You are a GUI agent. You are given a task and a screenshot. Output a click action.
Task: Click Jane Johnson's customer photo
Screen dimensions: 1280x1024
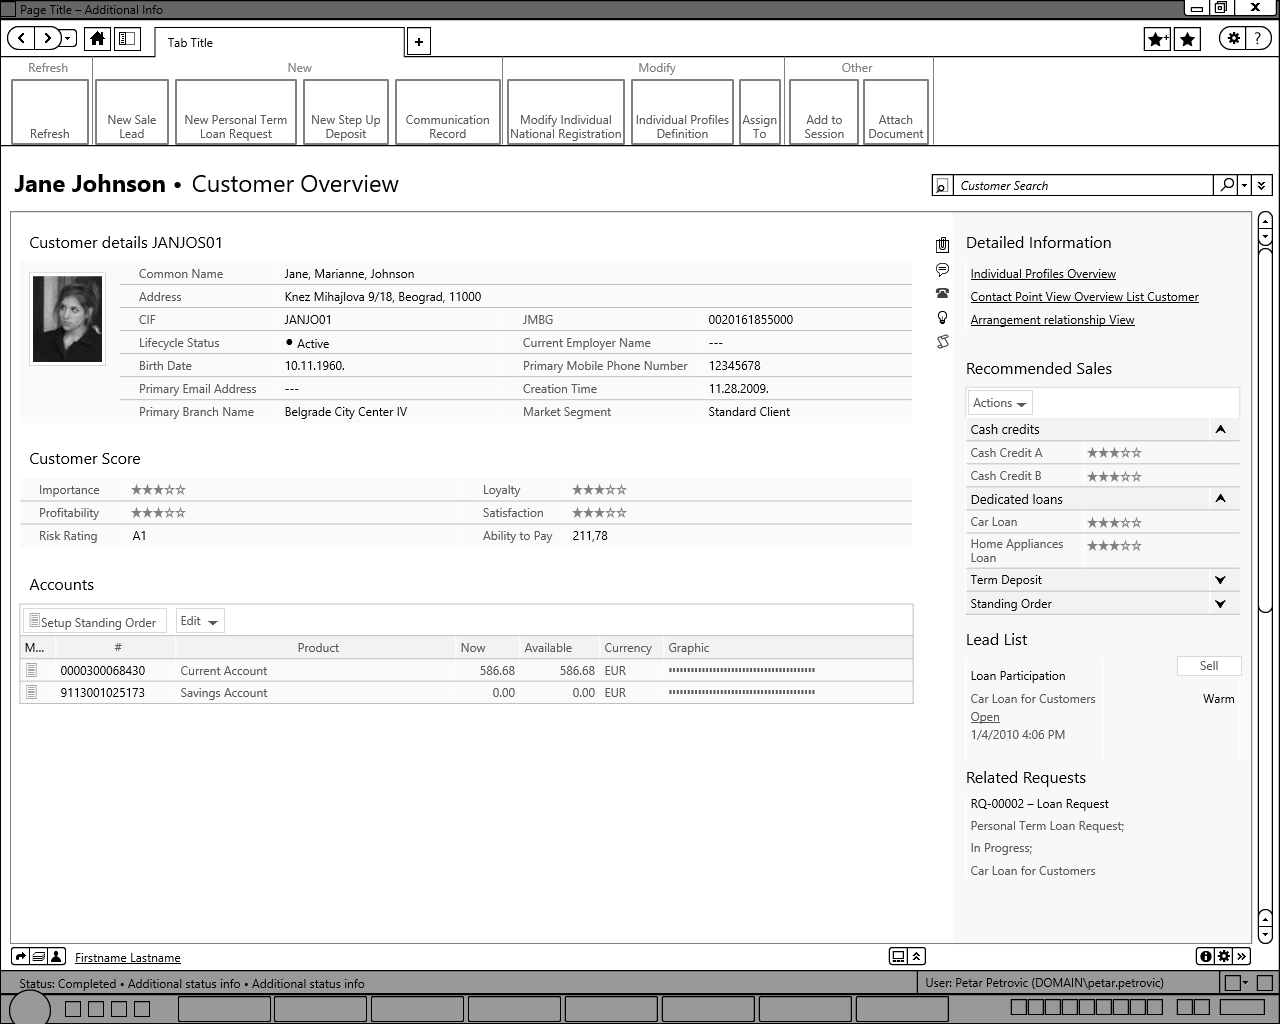click(68, 319)
